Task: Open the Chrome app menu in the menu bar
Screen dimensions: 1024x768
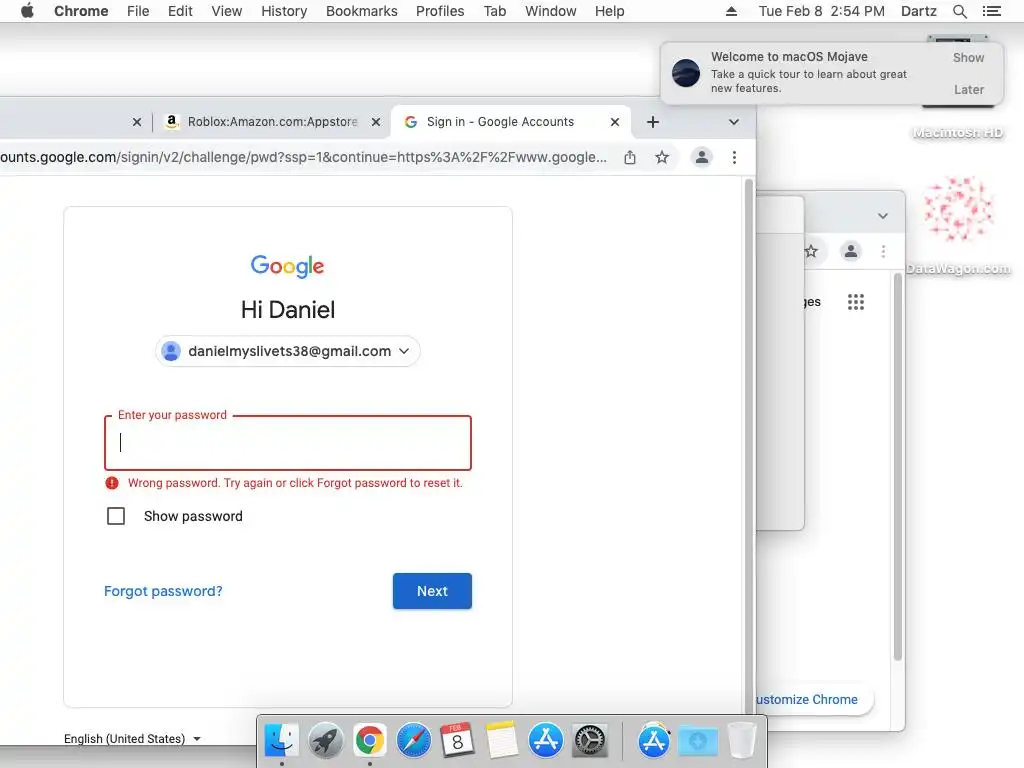Action: click(x=81, y=11)
